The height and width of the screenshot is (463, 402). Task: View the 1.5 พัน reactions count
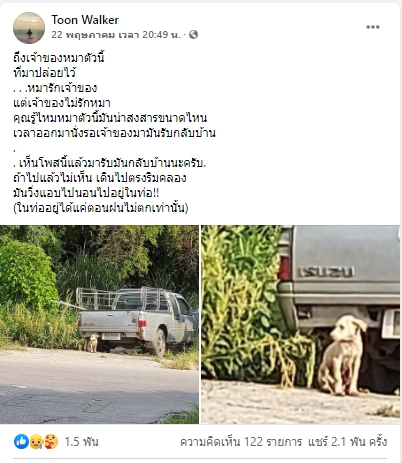(81, 442)
